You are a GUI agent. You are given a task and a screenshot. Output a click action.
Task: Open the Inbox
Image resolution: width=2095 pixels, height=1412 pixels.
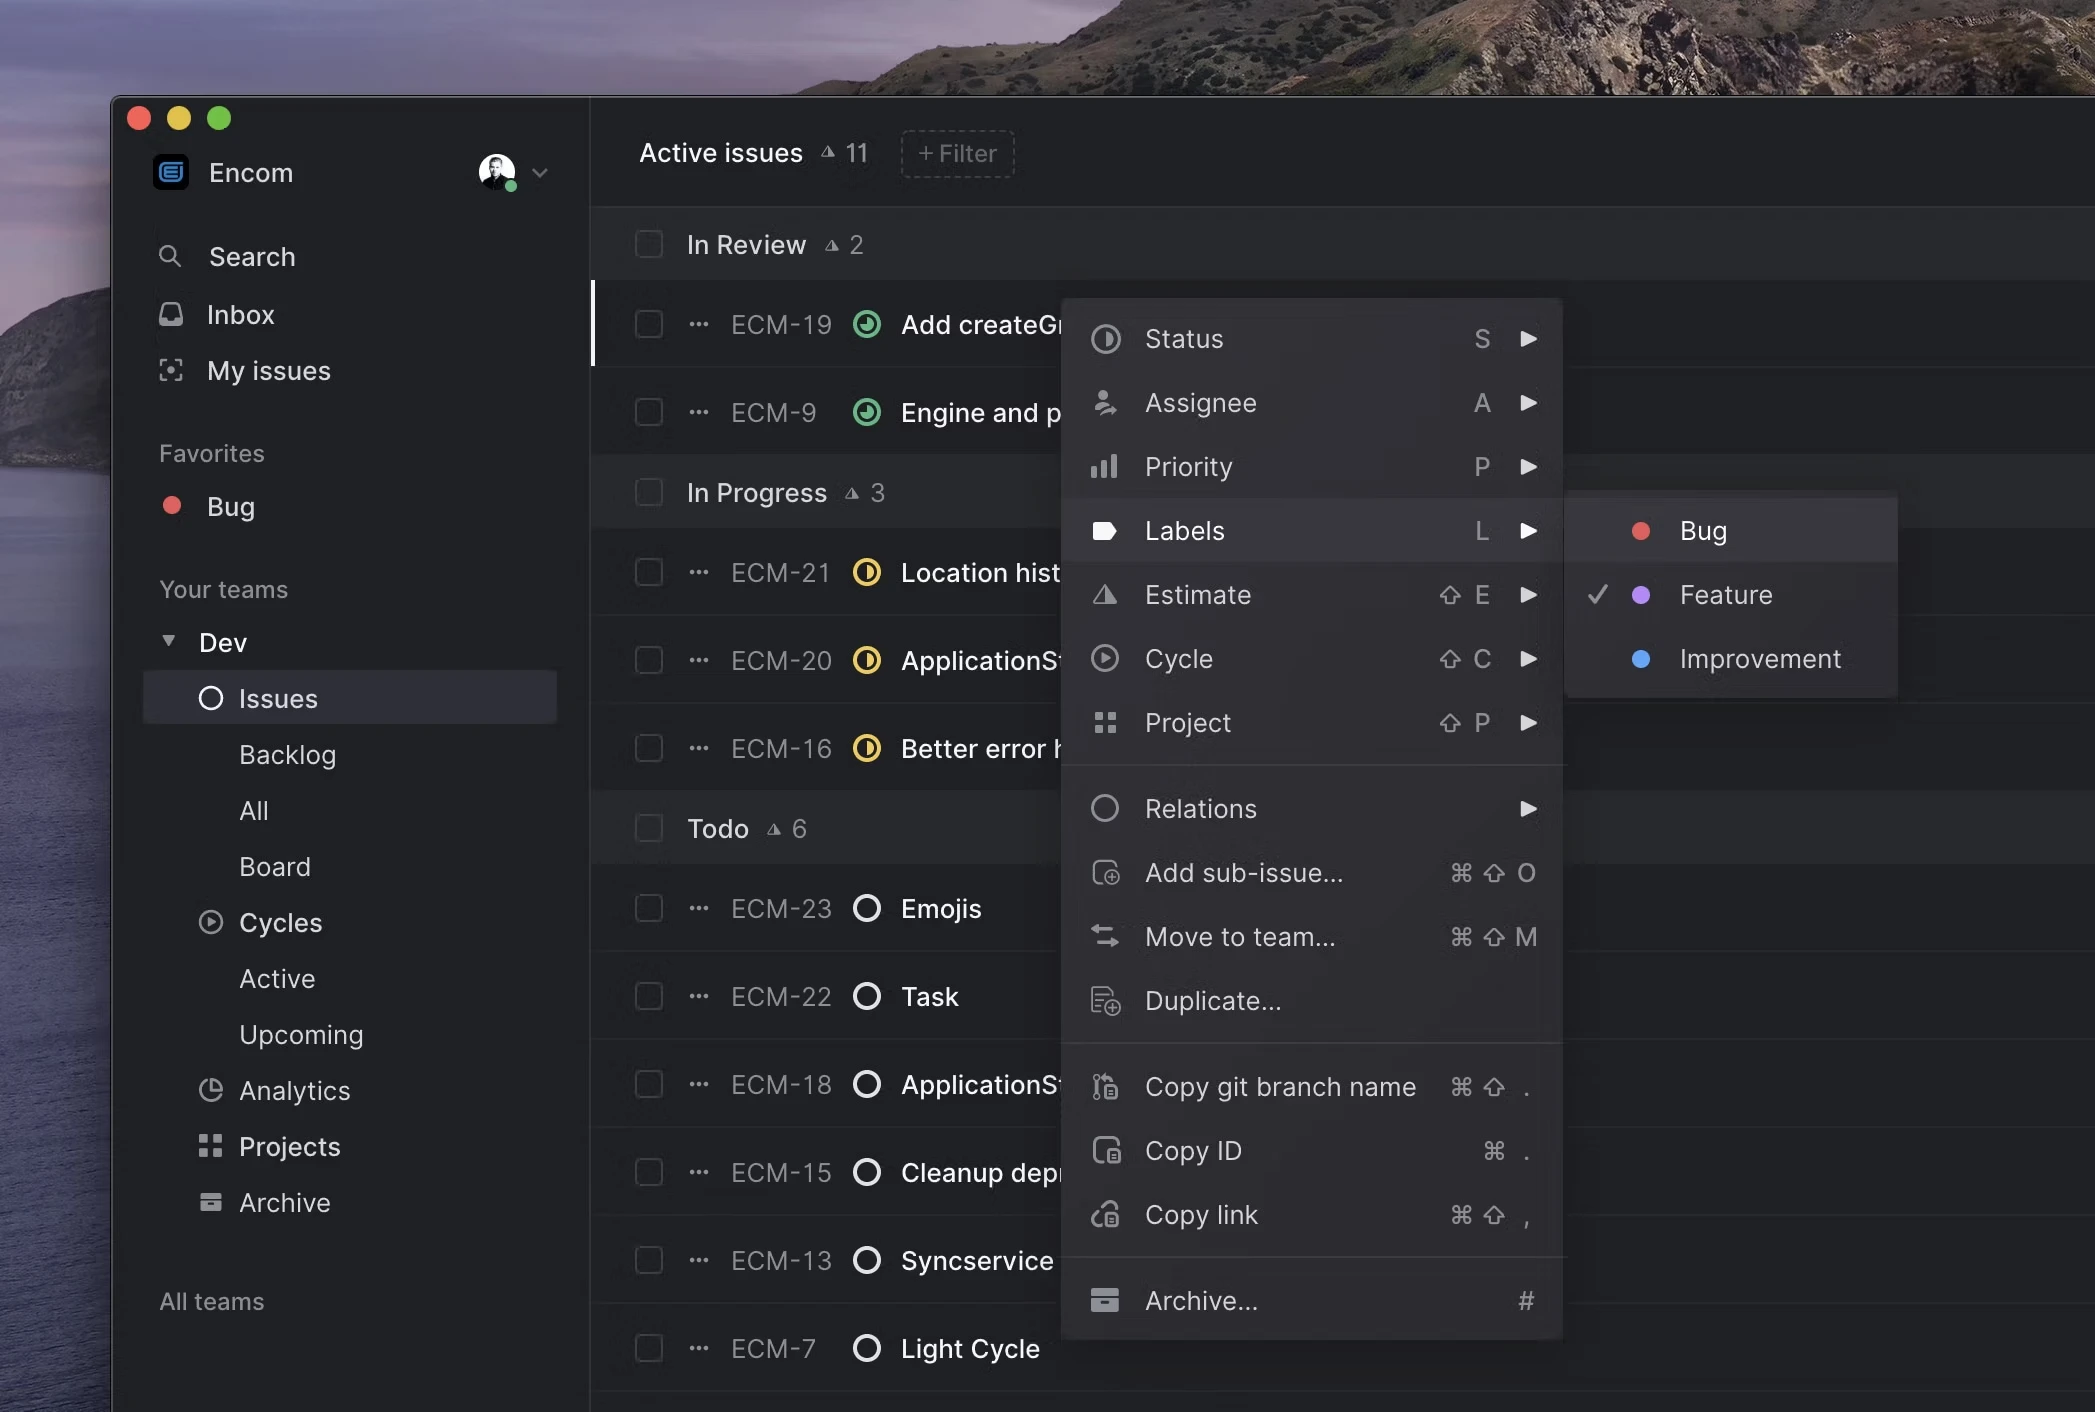[240, 314]
